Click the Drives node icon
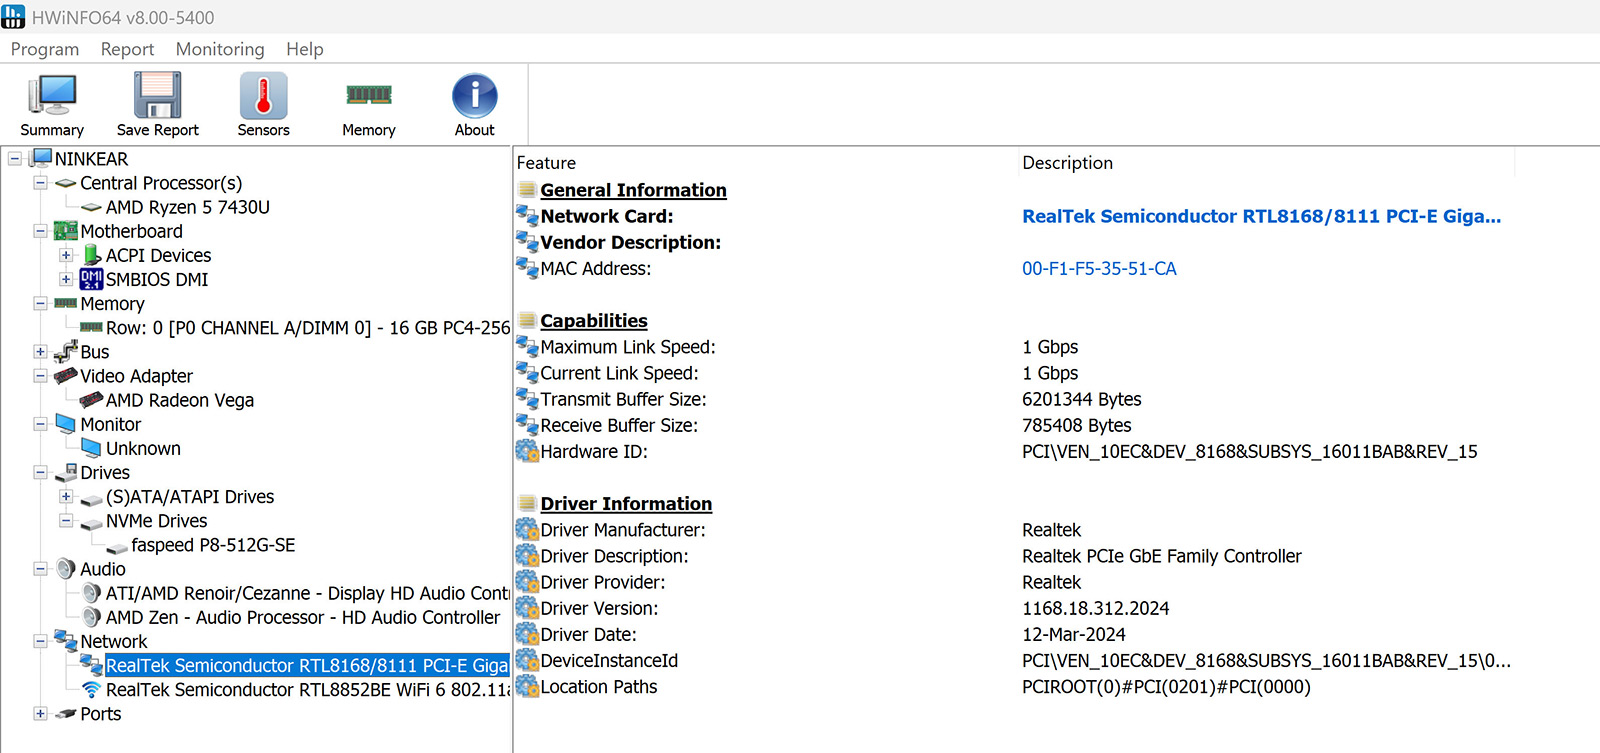Viewport: 1600px width, 753px height. [66, 472]
